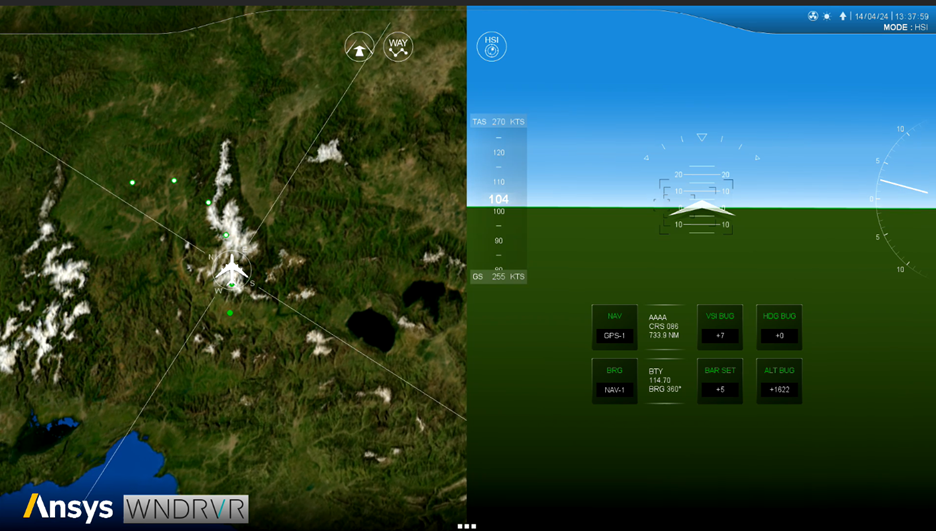
Task: Click the track-up map orientation icon
Action: 359,47
